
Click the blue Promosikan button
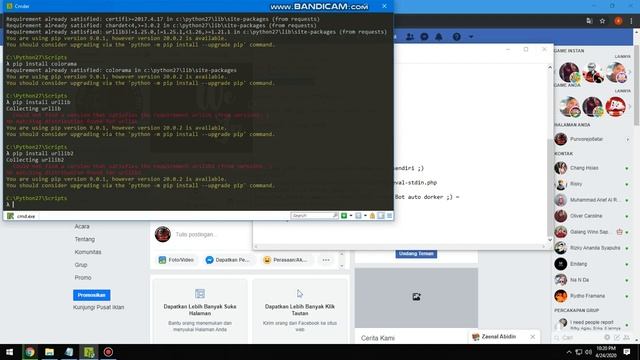(x=91, y=295)
